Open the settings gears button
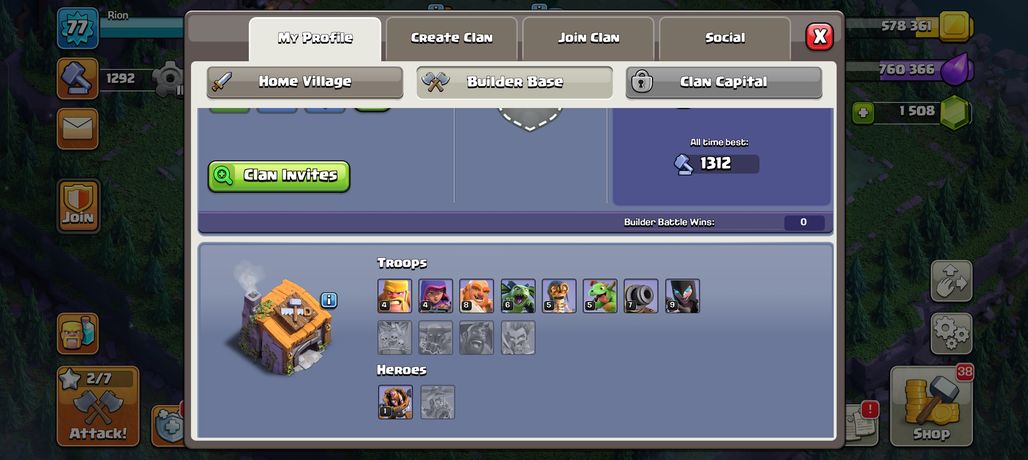1028x460 pixels. pyautogui.click(x=951, y=334)
